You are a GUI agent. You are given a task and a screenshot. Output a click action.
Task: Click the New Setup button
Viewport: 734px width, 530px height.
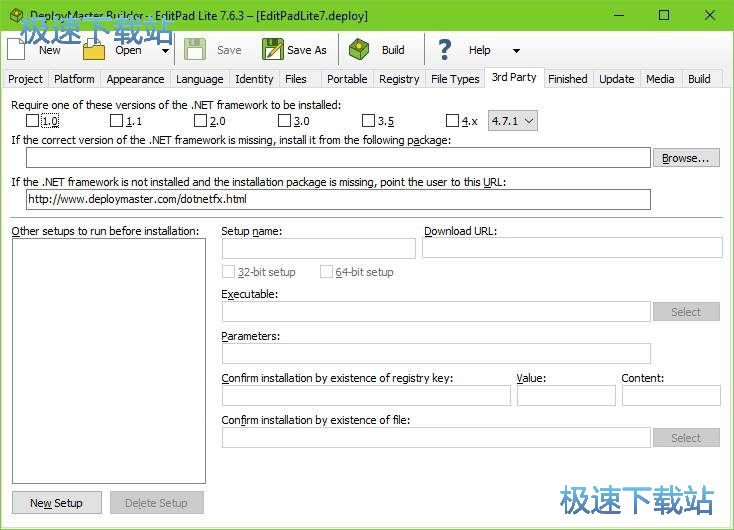tap(57, 503)
